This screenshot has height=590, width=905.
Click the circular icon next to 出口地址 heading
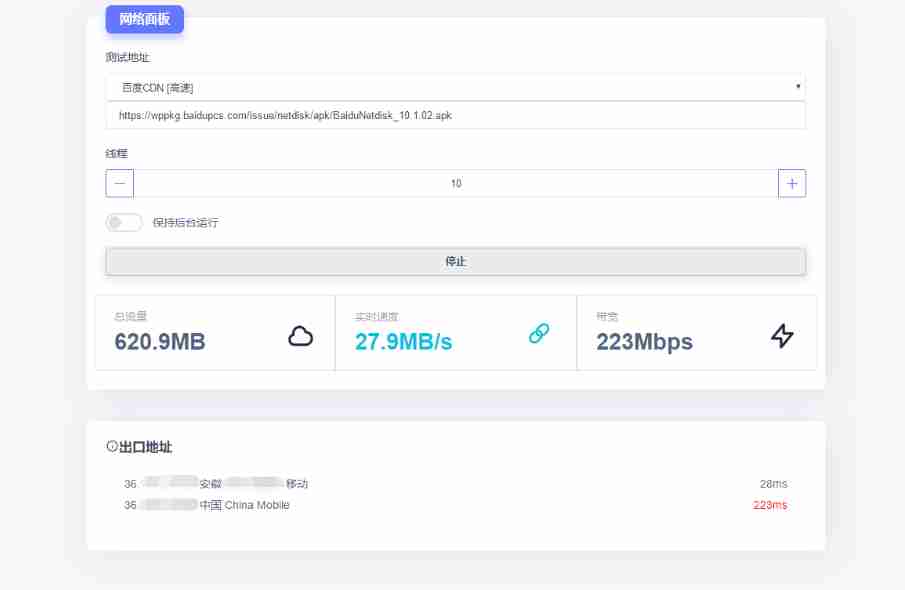tap(110, 447)
